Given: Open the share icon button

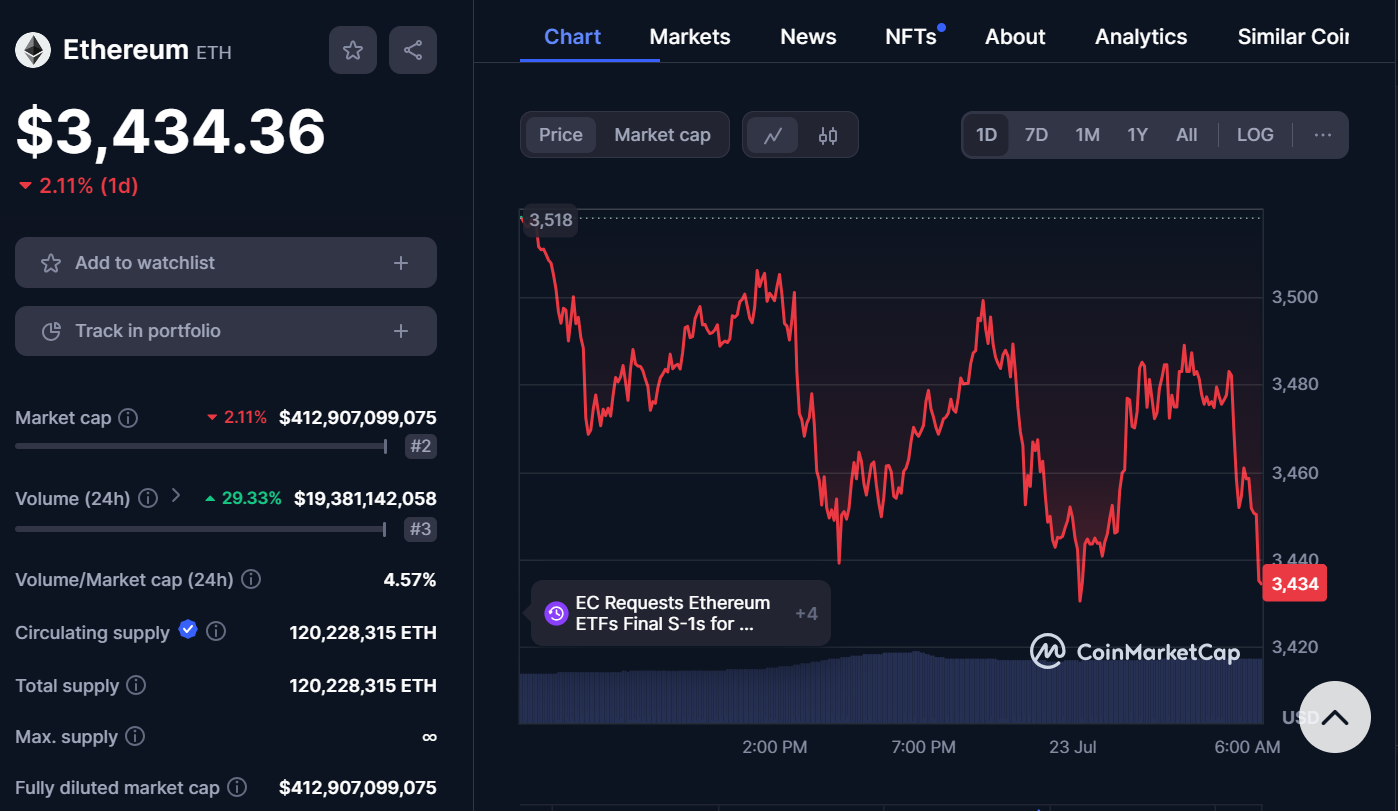Looking at the screenshot, I should click(x=412, y=50).
